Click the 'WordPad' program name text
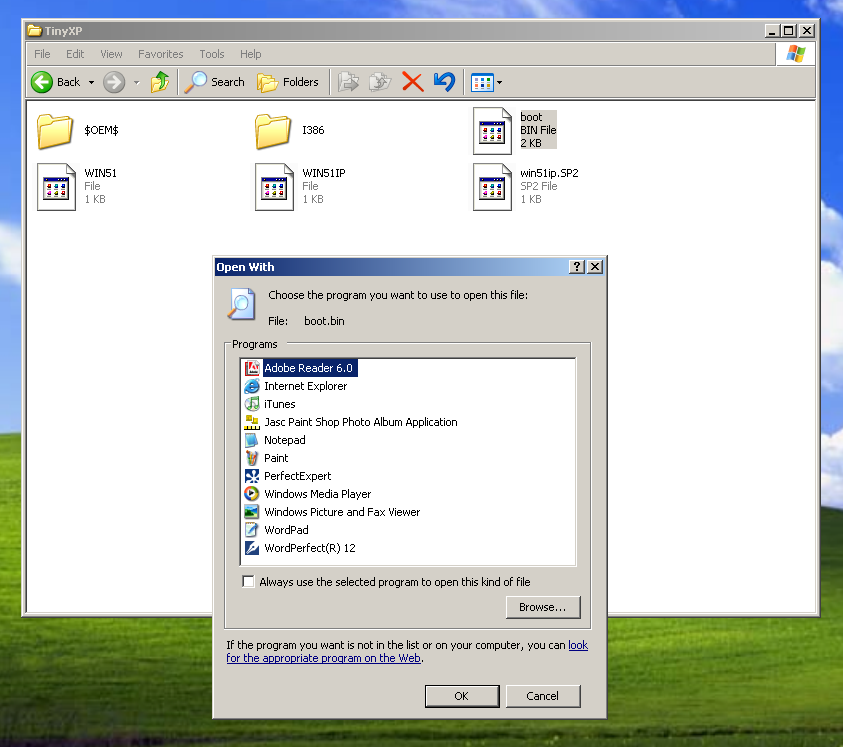Viewport: 843px width, 747px height. (x=286, y=530)
